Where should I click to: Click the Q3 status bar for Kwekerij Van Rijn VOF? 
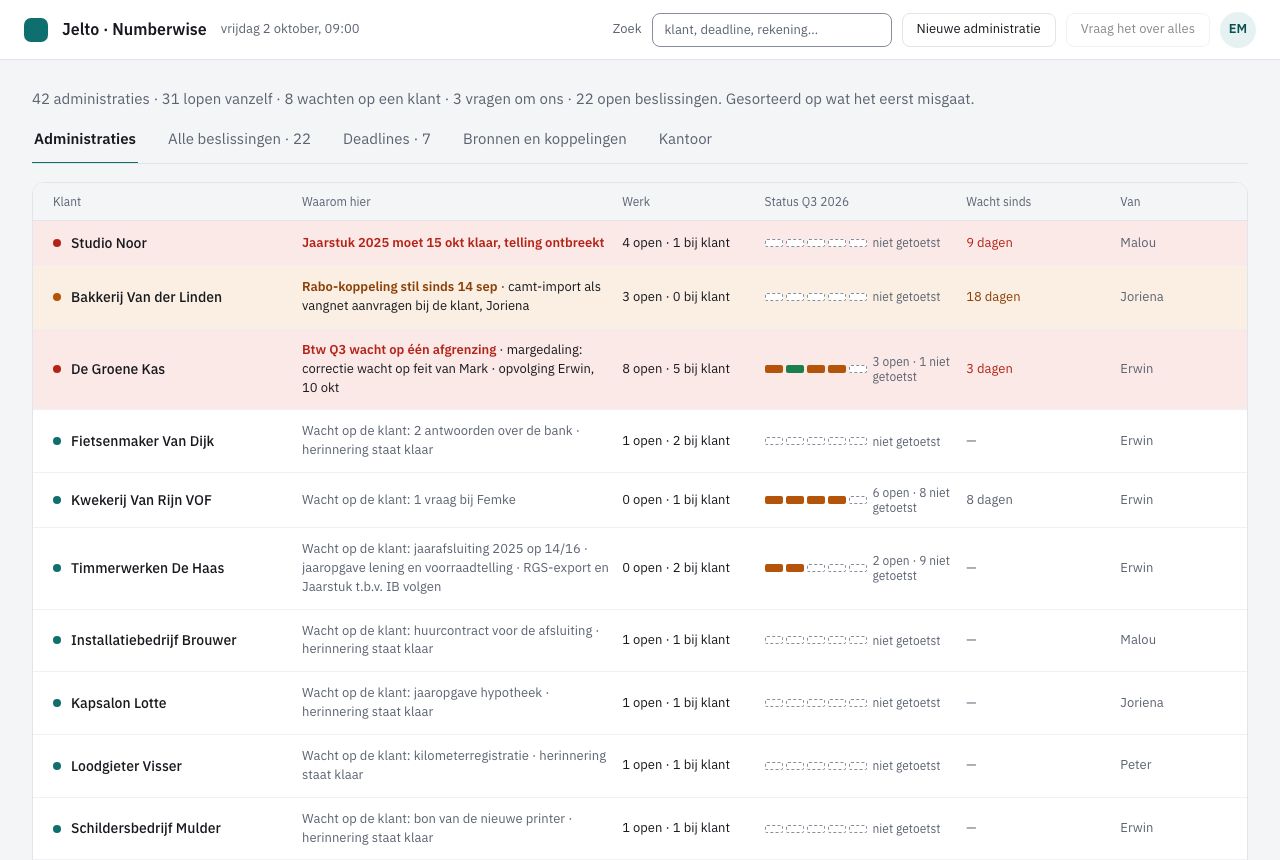click(x=816, y=500)
